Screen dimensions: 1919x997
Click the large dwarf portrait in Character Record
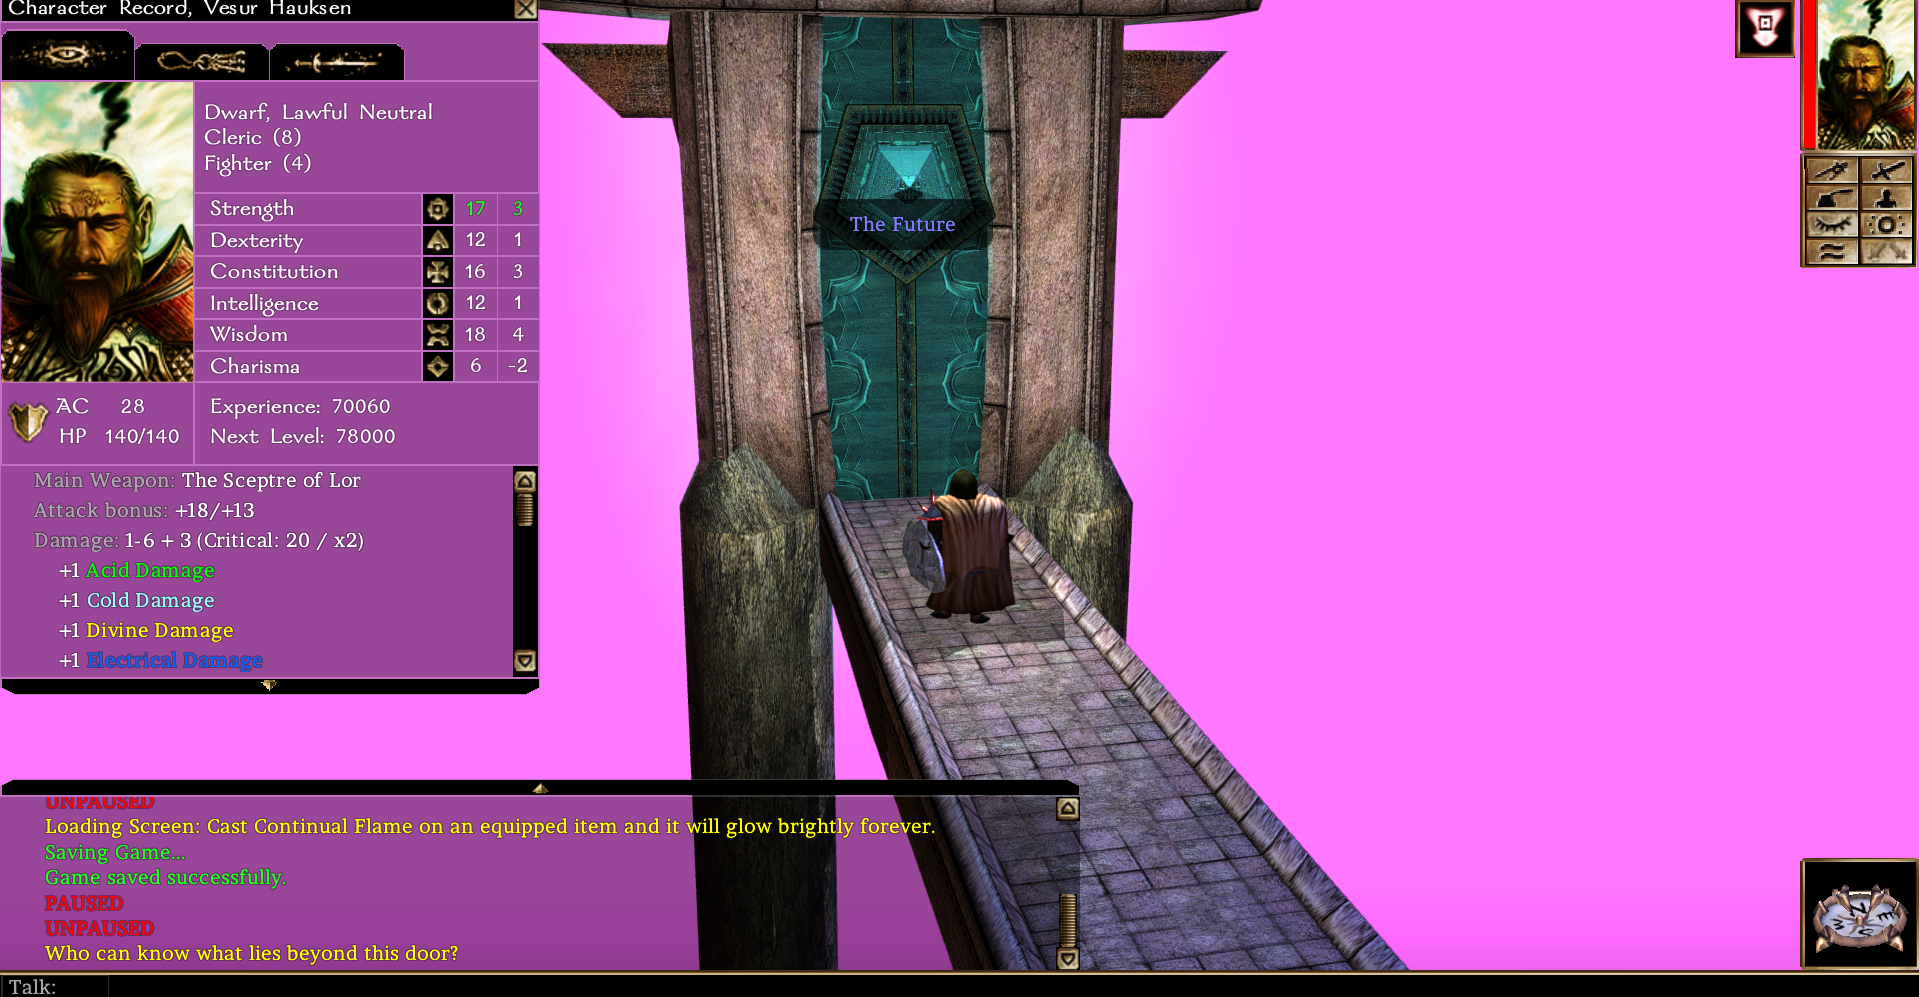pyautogui.click(x=97, y=232)
